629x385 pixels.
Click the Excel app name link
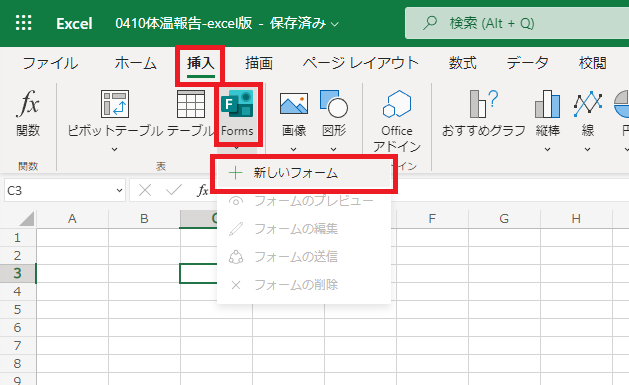point(74,23)
